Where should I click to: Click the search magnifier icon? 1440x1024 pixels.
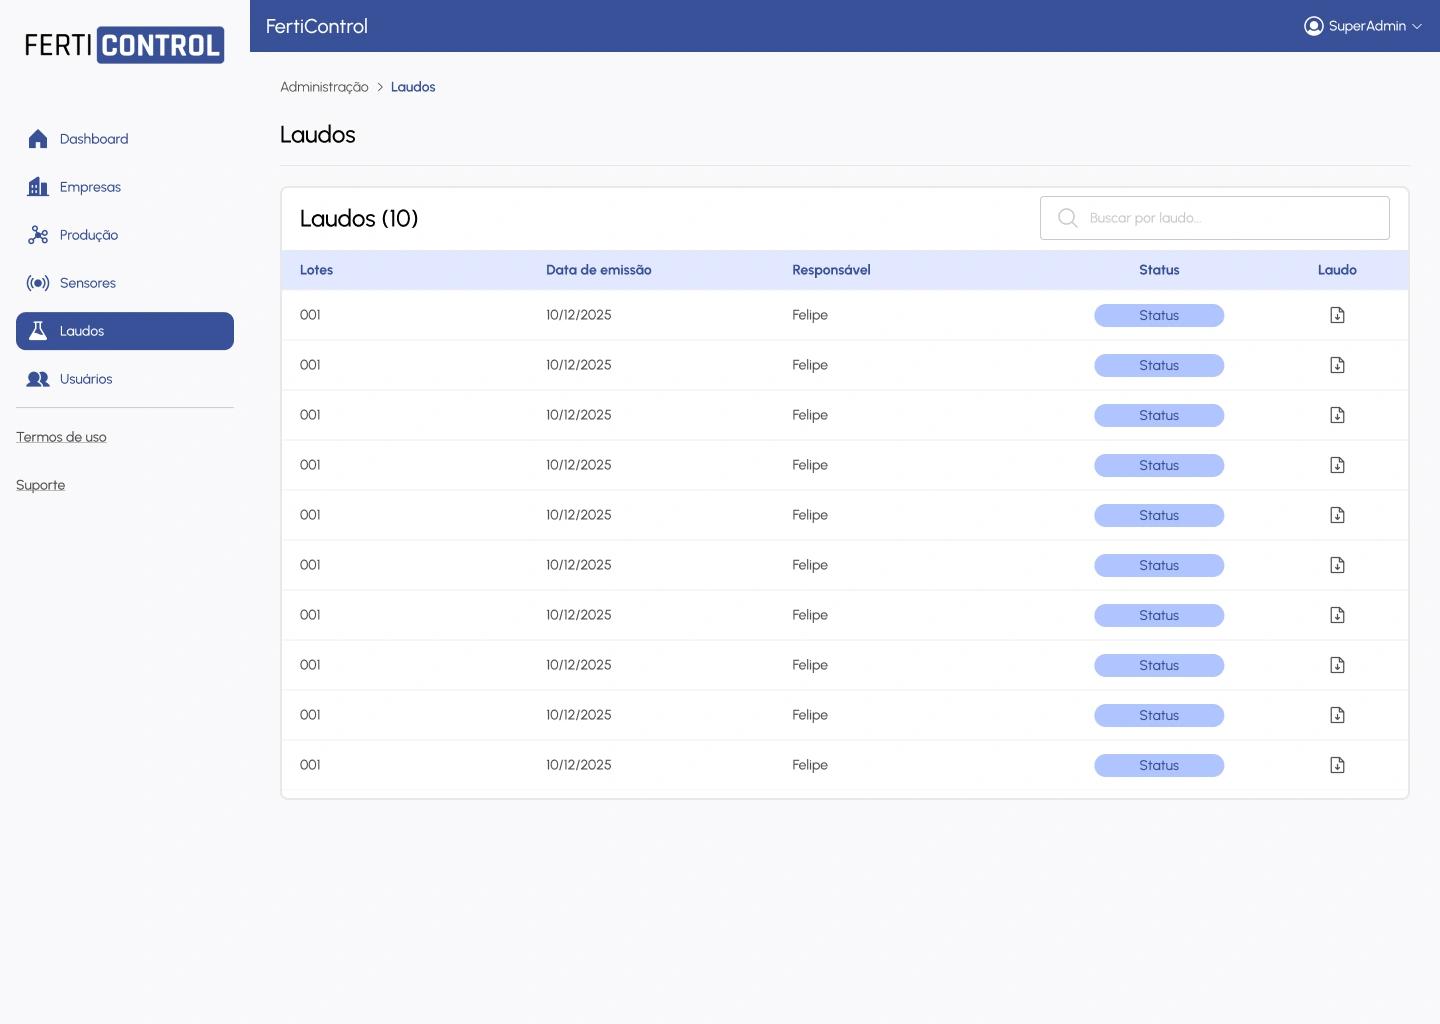(1067, 218)
